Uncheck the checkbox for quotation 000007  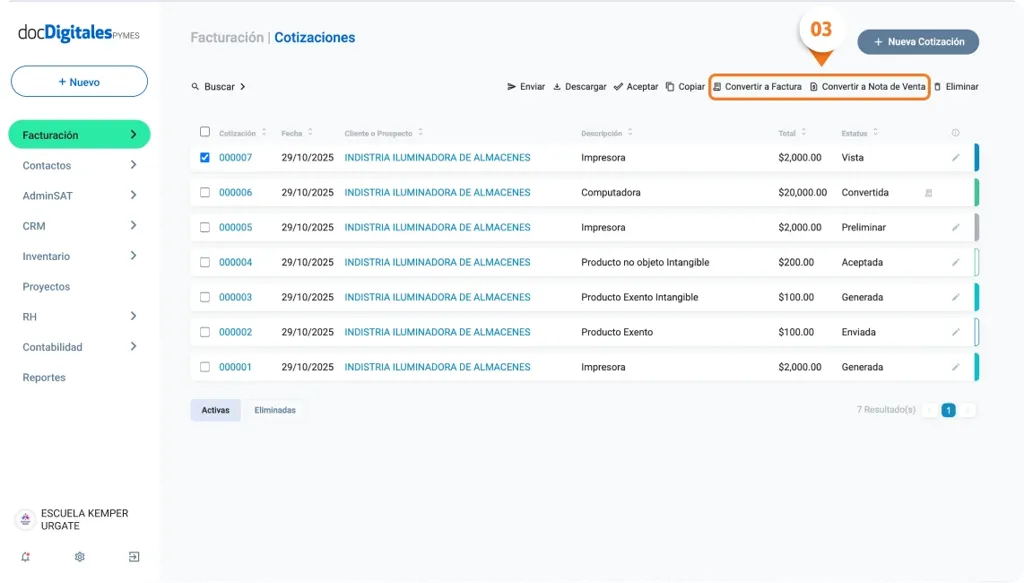[205, 157]
